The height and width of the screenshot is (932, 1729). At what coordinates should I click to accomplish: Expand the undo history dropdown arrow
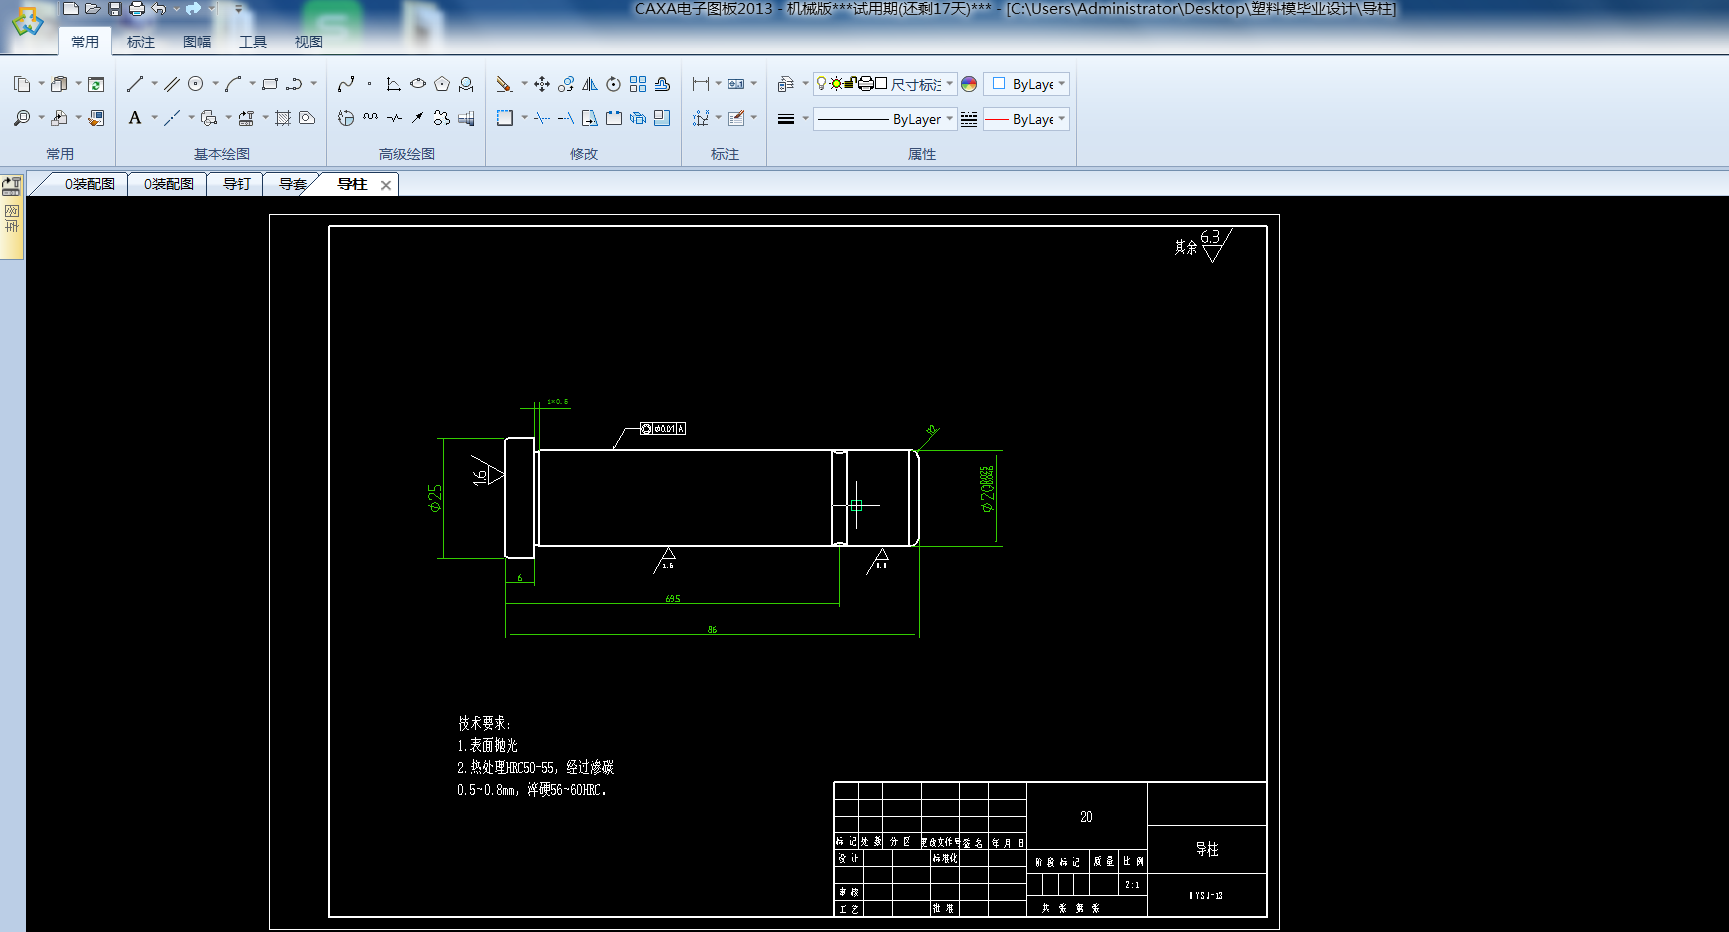pyautogui.click(x=176, y=9)
